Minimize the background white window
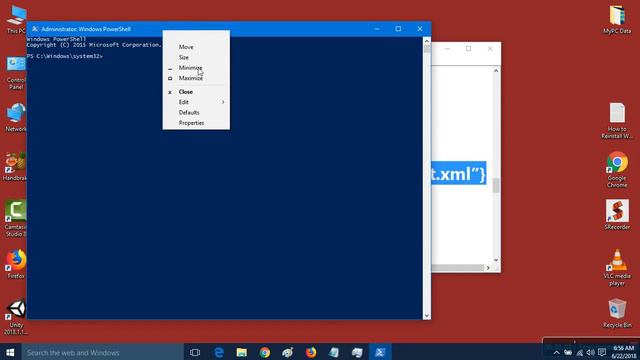640x360 pixels. click(447, 49)
